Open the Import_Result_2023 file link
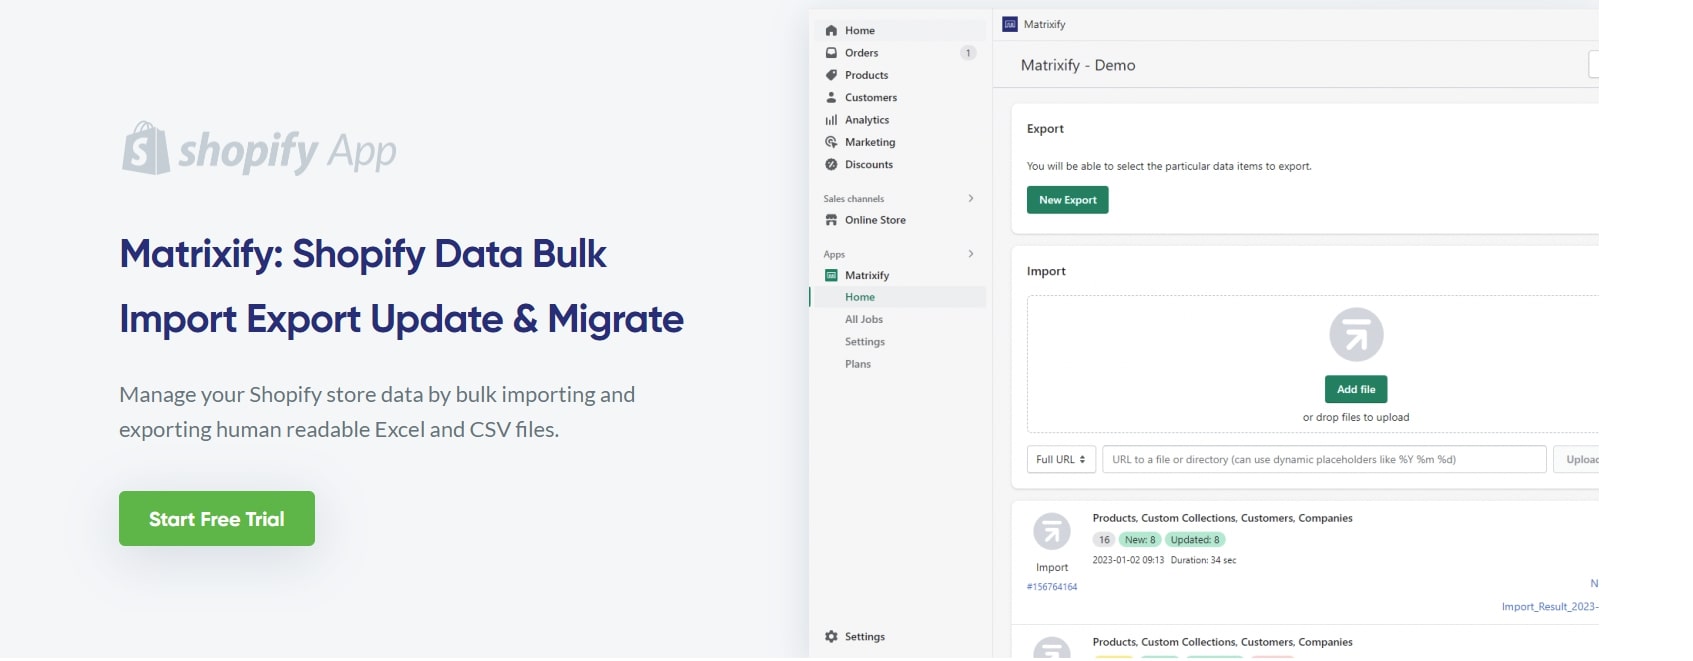Screen dimensions: 1693x661 [x=1550, y=607]
